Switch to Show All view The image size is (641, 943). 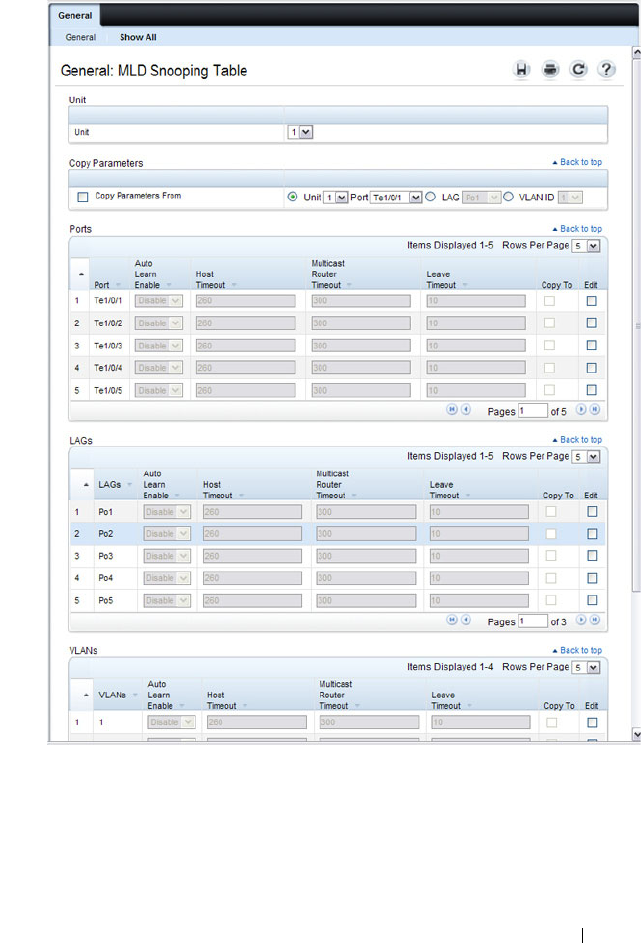pyautogui.click(x=138, y=37)
